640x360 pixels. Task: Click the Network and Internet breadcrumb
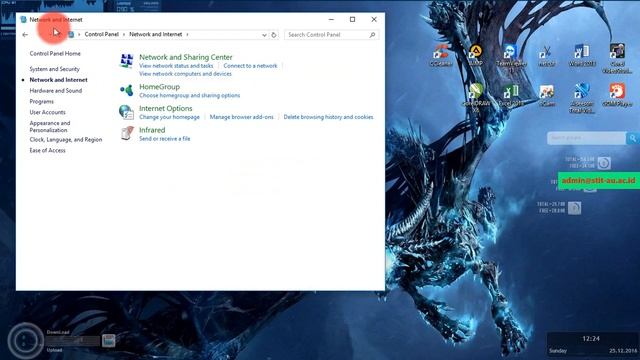156,34
